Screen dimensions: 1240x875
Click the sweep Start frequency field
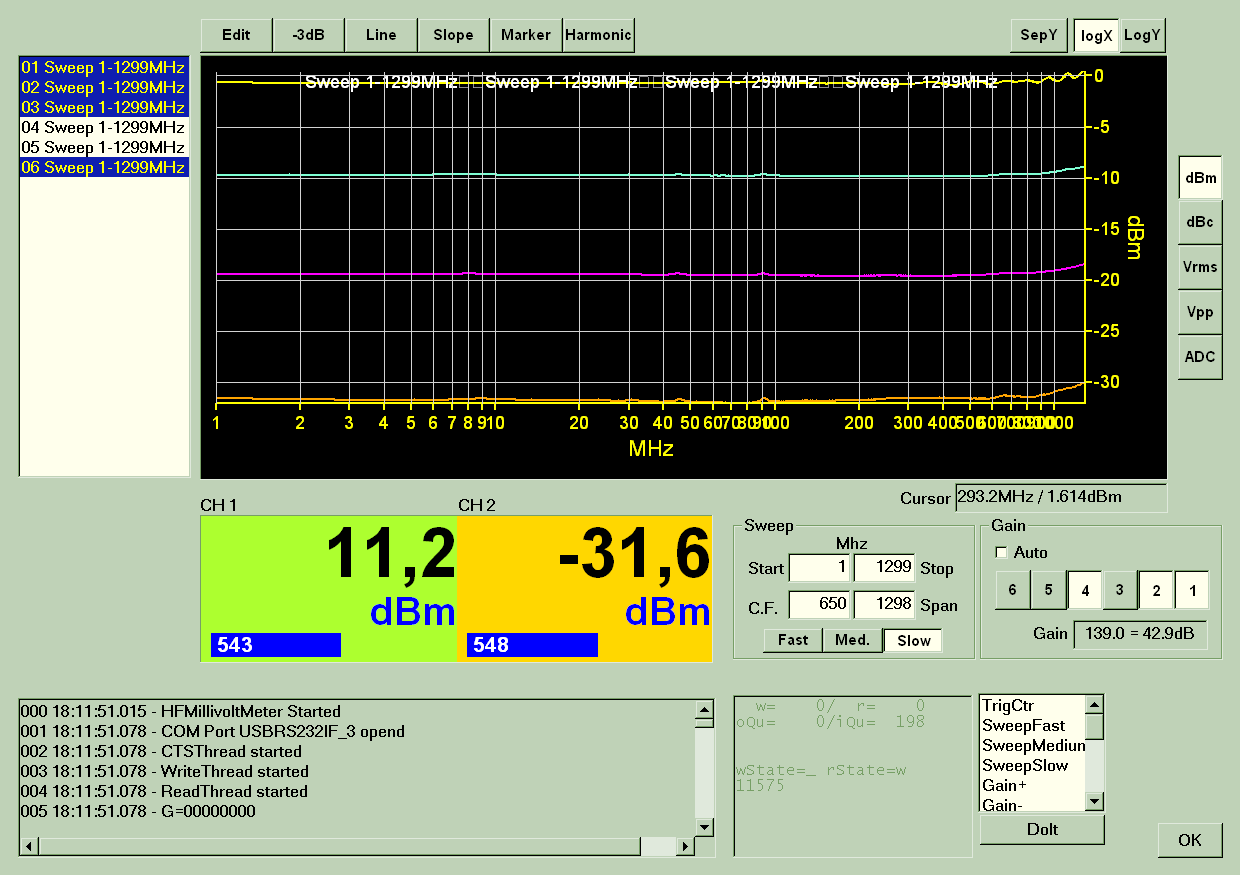[x=820, y=568]
